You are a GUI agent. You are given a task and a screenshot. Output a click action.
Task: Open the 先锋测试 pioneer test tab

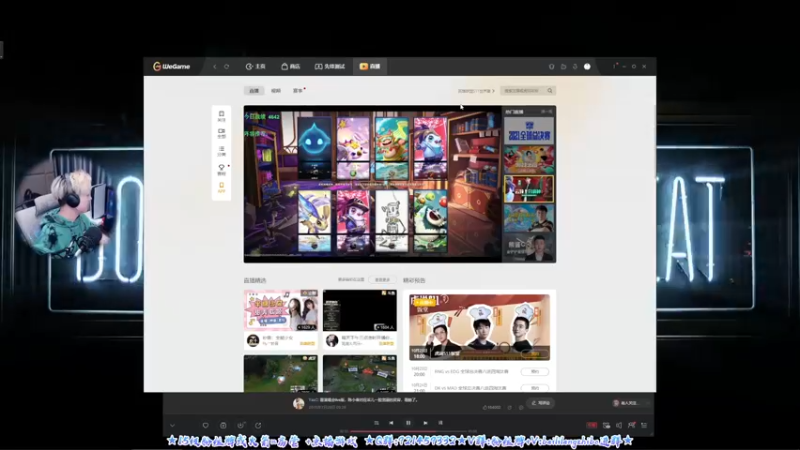click(x=330, y=66)
